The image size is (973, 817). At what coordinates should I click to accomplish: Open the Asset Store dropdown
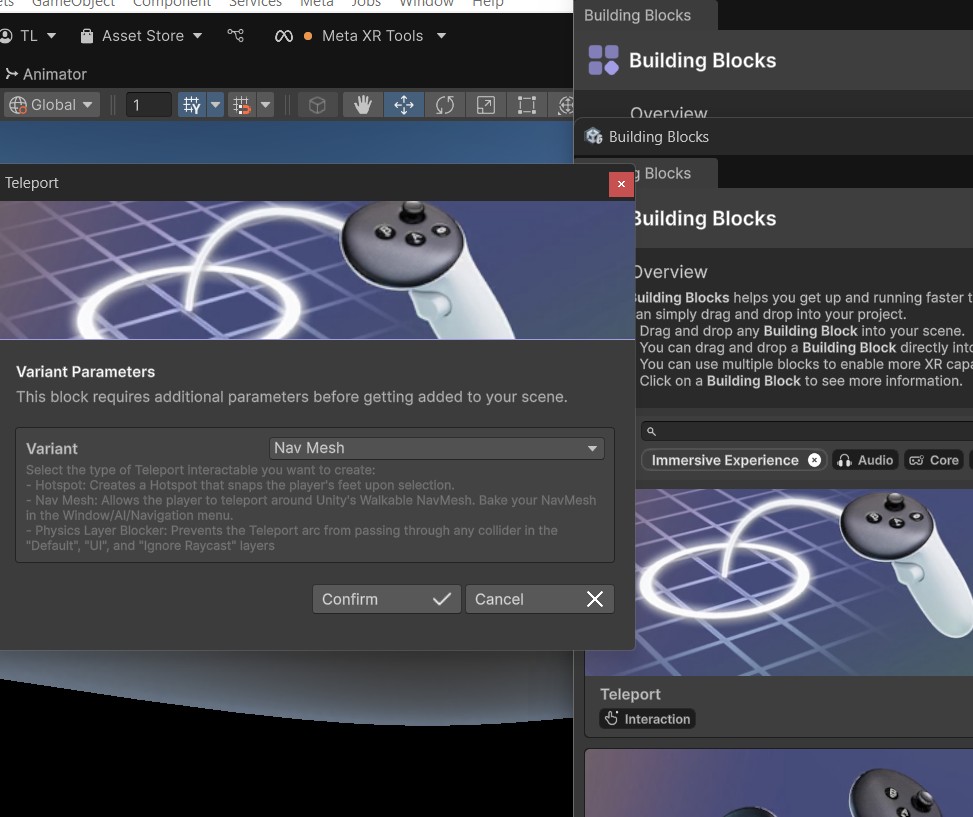[x=141, y=36]
